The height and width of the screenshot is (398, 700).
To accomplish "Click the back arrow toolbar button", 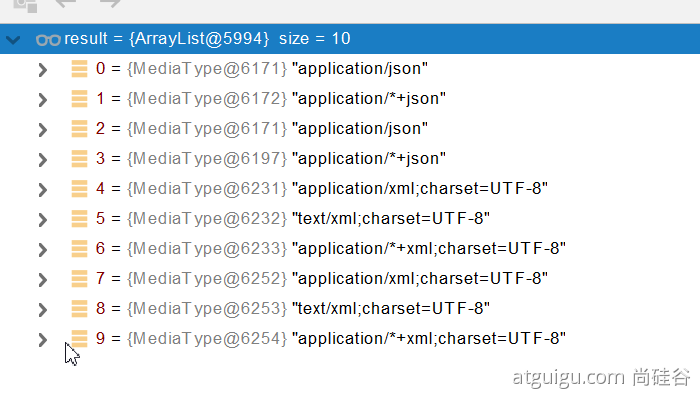I will click(x=66, y=4).
